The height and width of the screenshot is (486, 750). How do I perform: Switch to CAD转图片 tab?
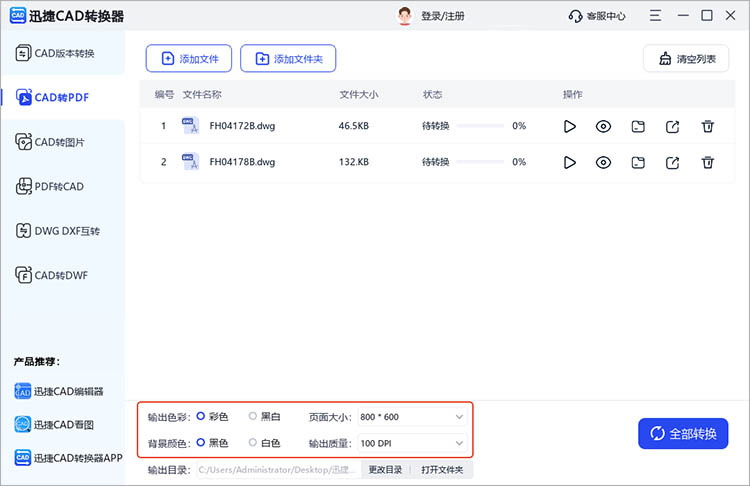[63, 142]
